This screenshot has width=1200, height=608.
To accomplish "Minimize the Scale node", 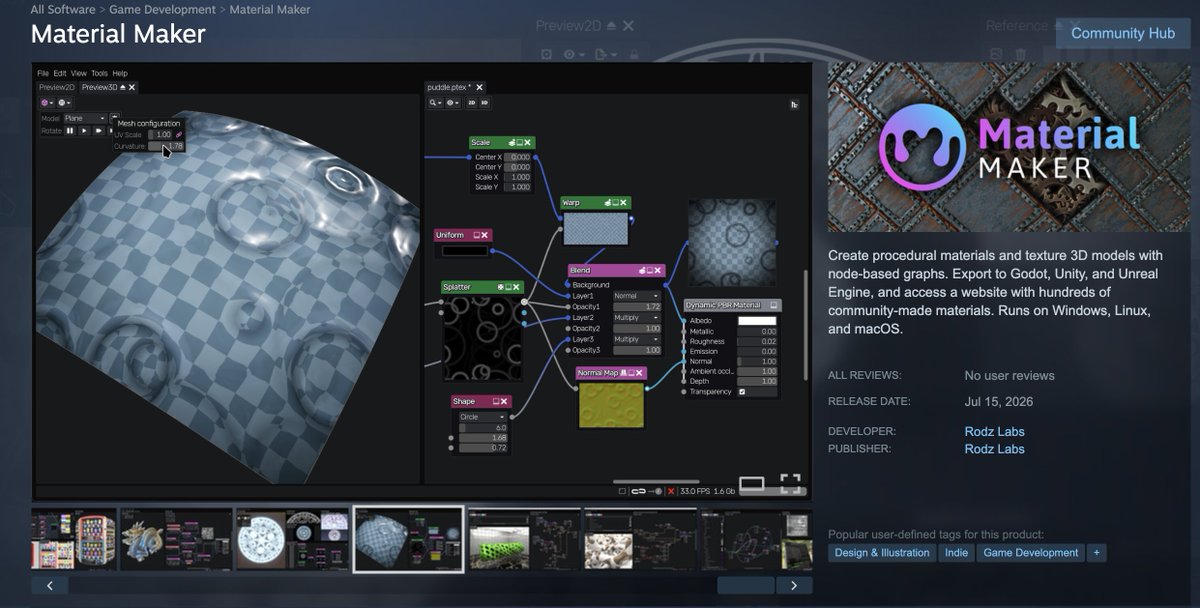I will (x=520, y=143).
